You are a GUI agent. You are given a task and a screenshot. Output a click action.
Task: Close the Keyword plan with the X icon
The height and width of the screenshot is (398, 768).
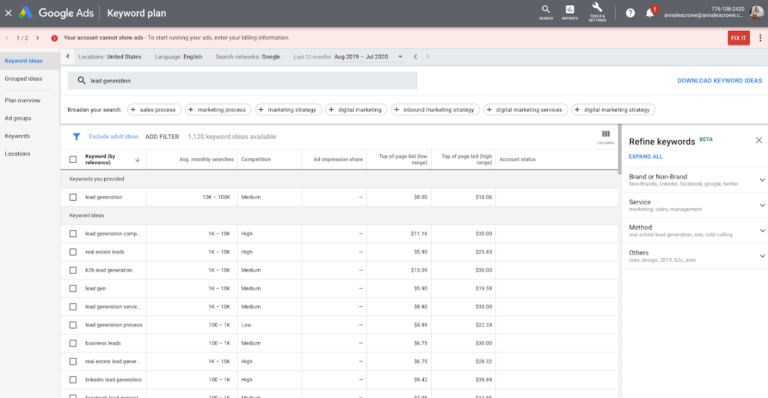point(8,13)
